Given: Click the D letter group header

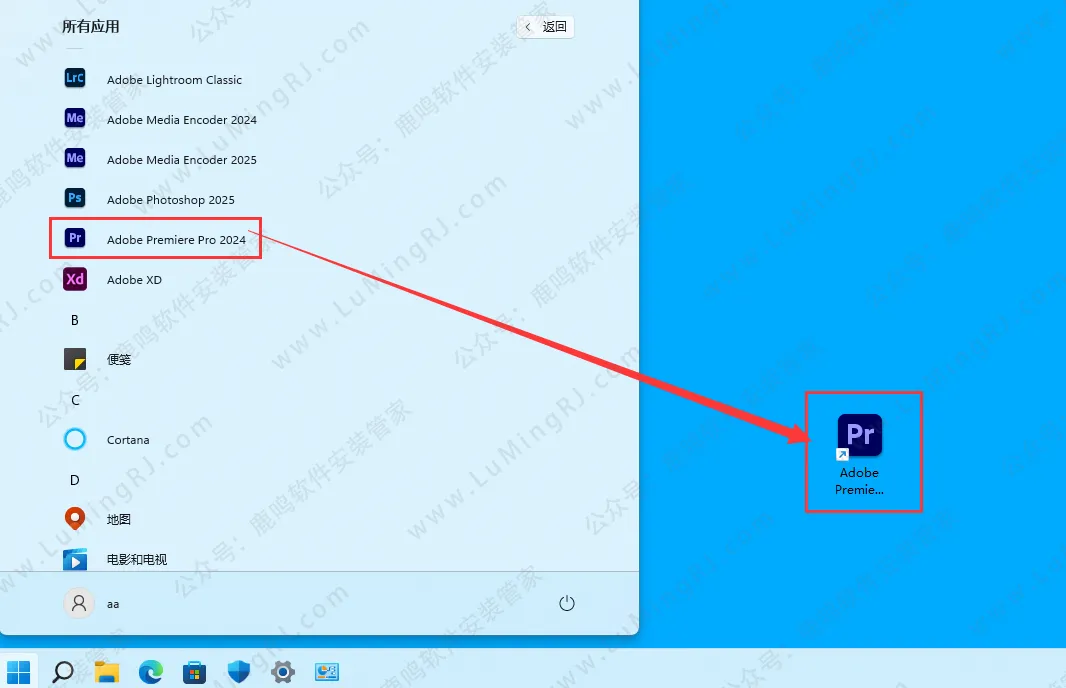Looking at the screenshot, I should coord(75,480).
